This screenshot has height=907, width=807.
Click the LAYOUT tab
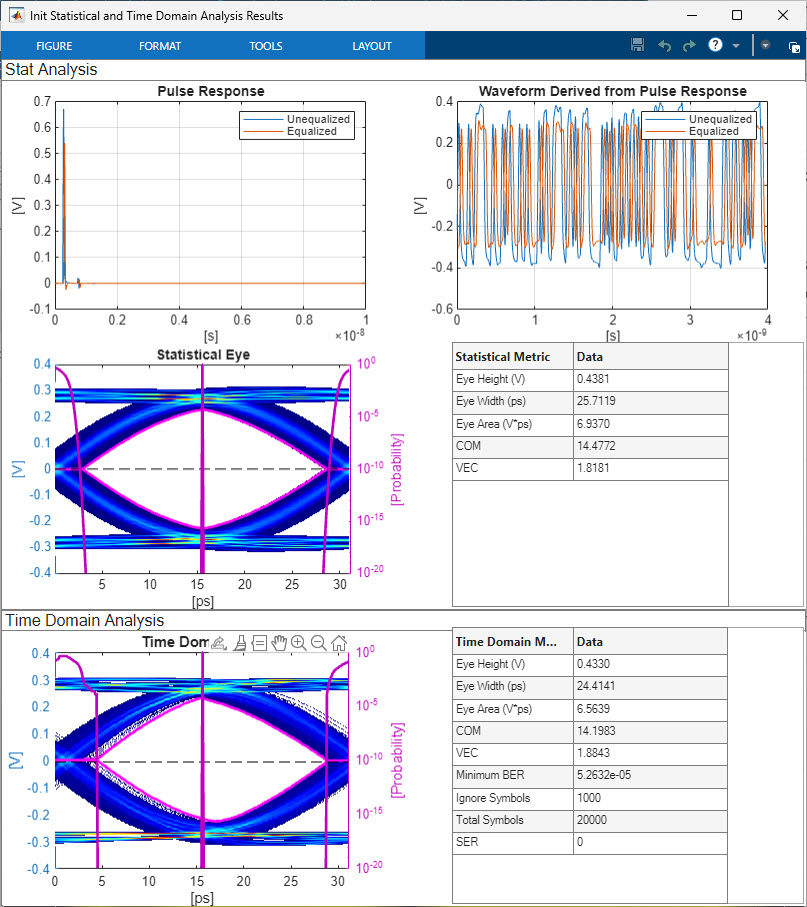click(x=372, y=46)
